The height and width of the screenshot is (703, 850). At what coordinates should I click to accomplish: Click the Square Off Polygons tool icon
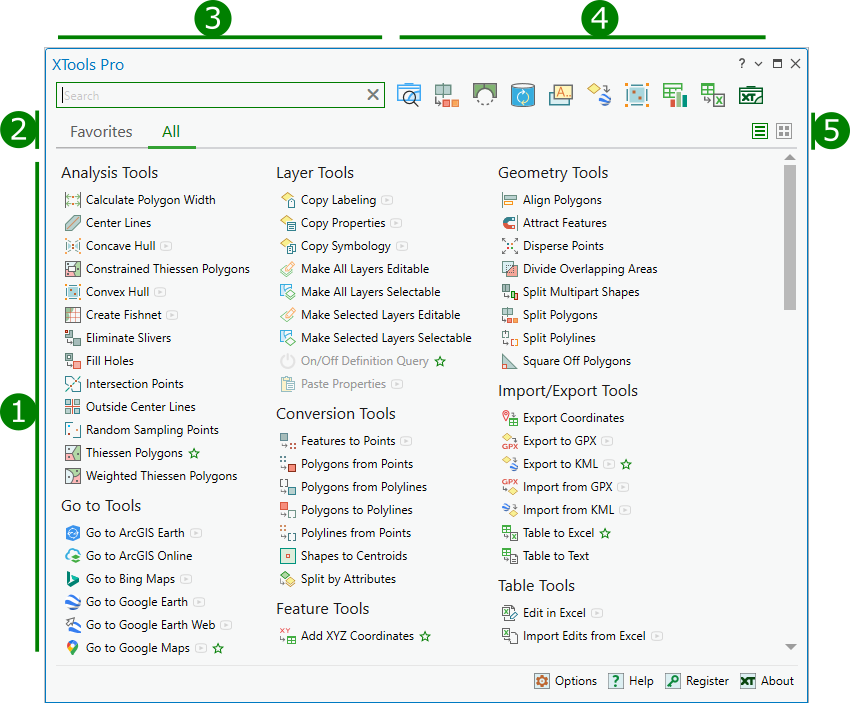(510, 361)
